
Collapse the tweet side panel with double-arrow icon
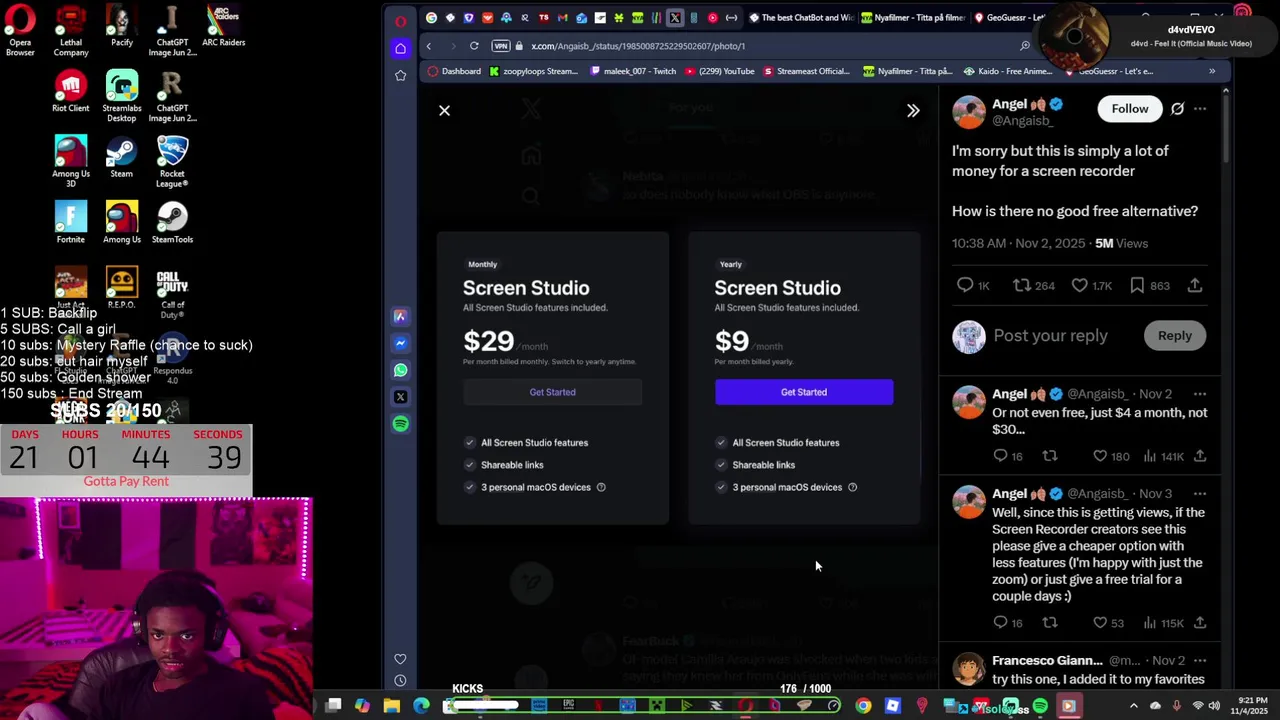[x=913, y=110]
